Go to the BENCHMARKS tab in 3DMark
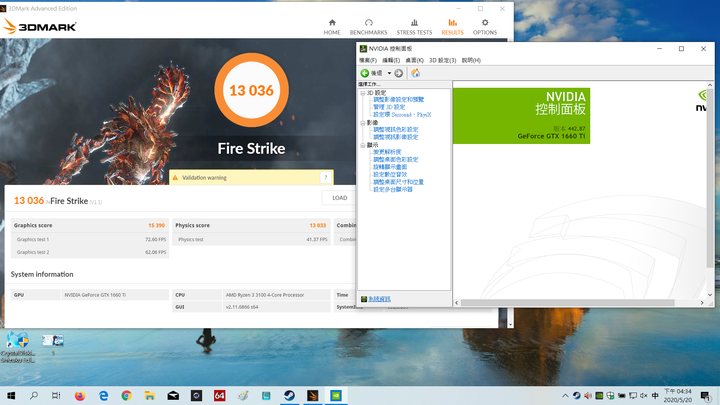The image size is (720, 405). tap(368, 27)
